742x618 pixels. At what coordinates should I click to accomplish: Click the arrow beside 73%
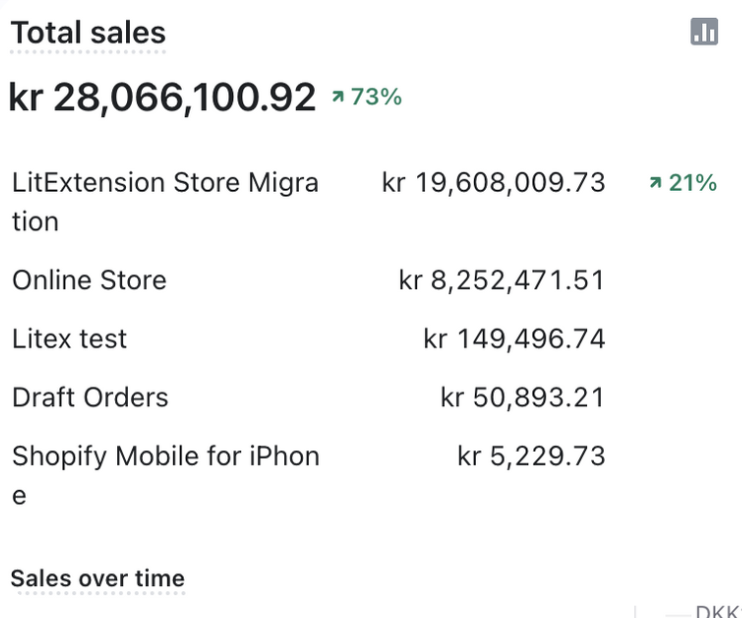click(338, 97)
